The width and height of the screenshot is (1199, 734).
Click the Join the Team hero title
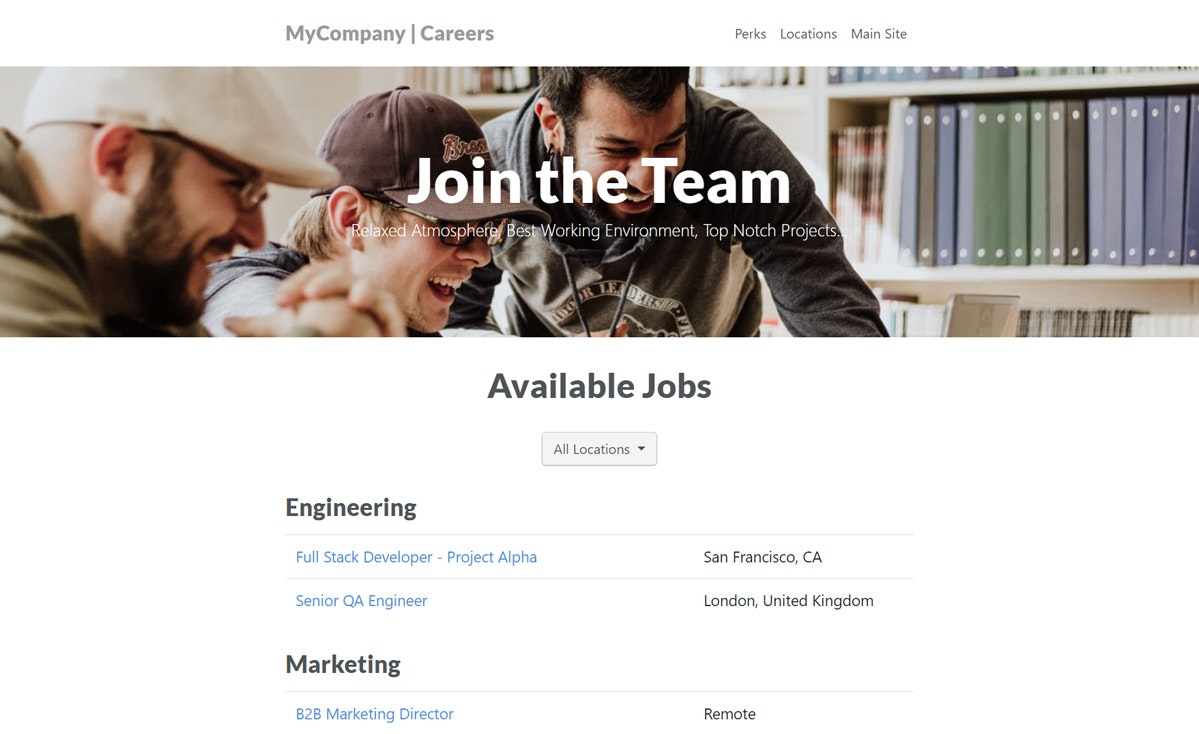click(x=599, y=182)
